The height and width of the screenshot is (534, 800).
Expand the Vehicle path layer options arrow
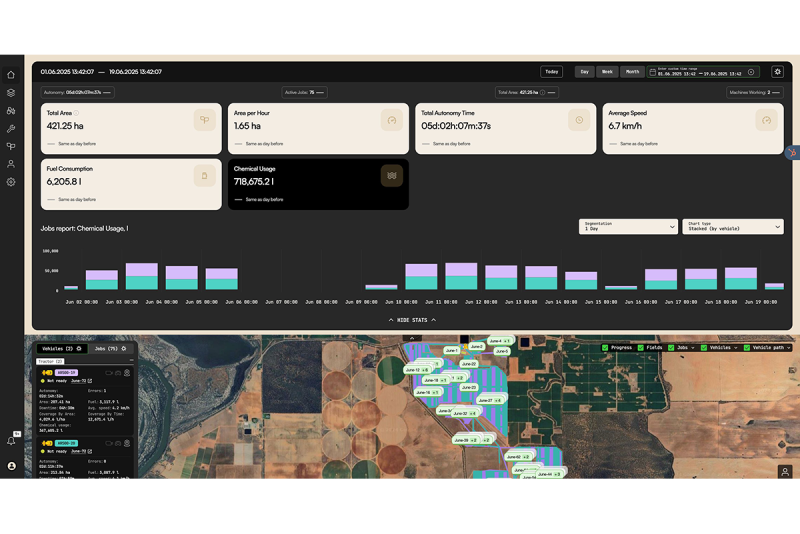click(789, 348)
